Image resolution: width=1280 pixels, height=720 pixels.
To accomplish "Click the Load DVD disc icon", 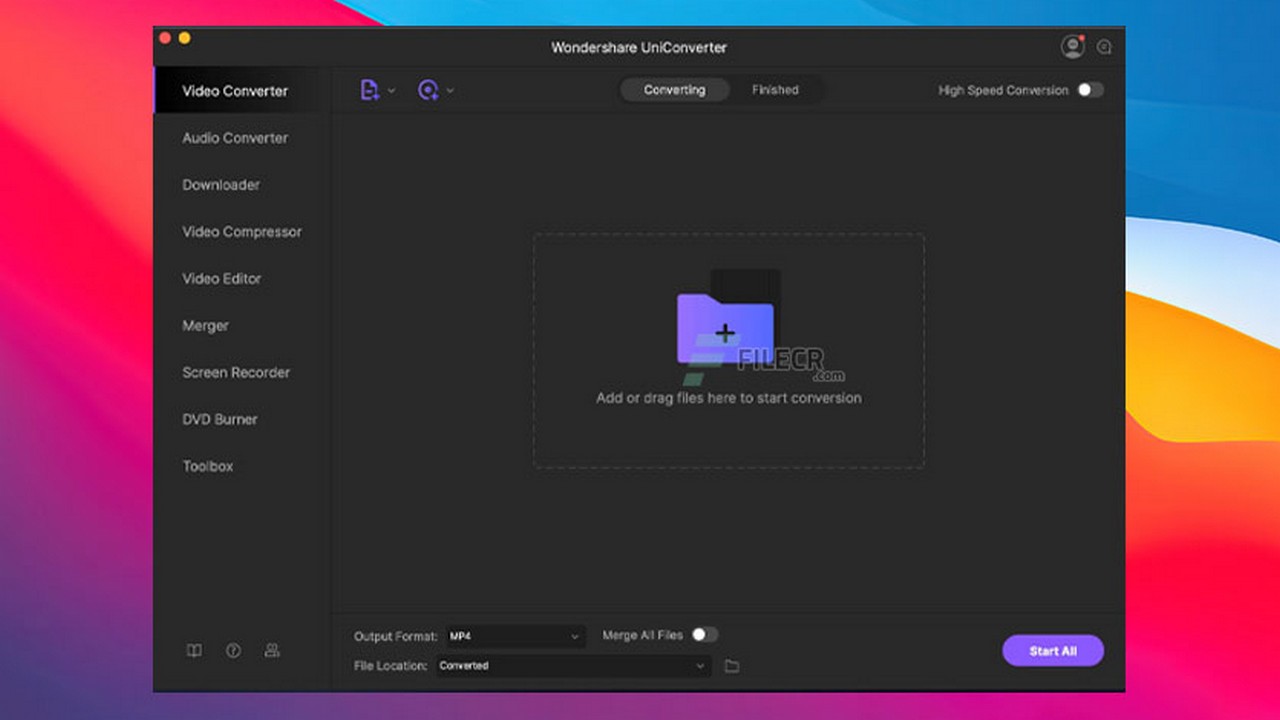I will click(x=428, y=90).
